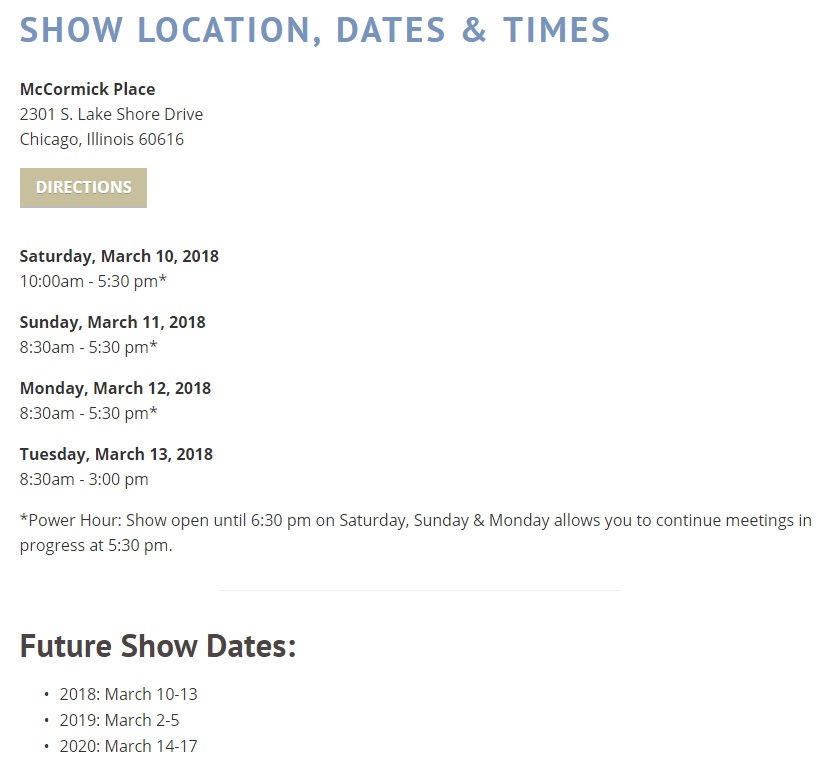Click the Tuesday, March 13, 2018 date
Screen dimensions: 825x764
116,454
